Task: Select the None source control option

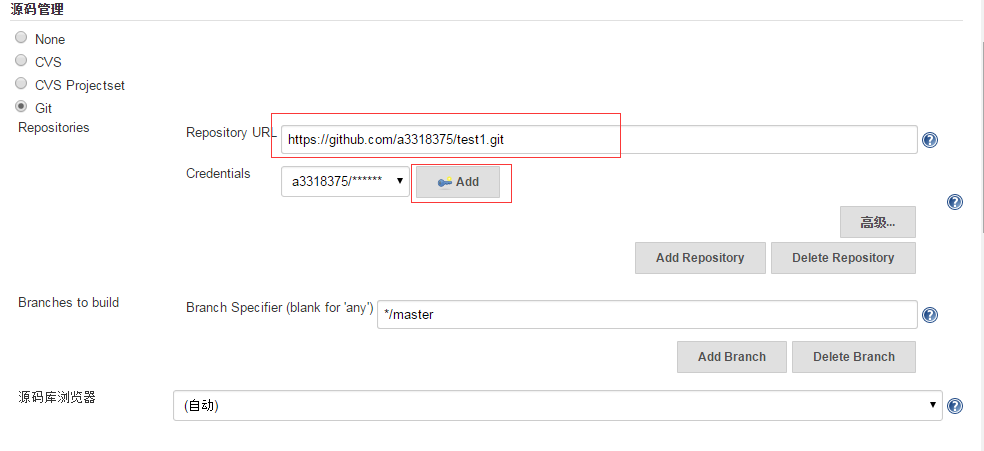Action: tap(21, 38)
